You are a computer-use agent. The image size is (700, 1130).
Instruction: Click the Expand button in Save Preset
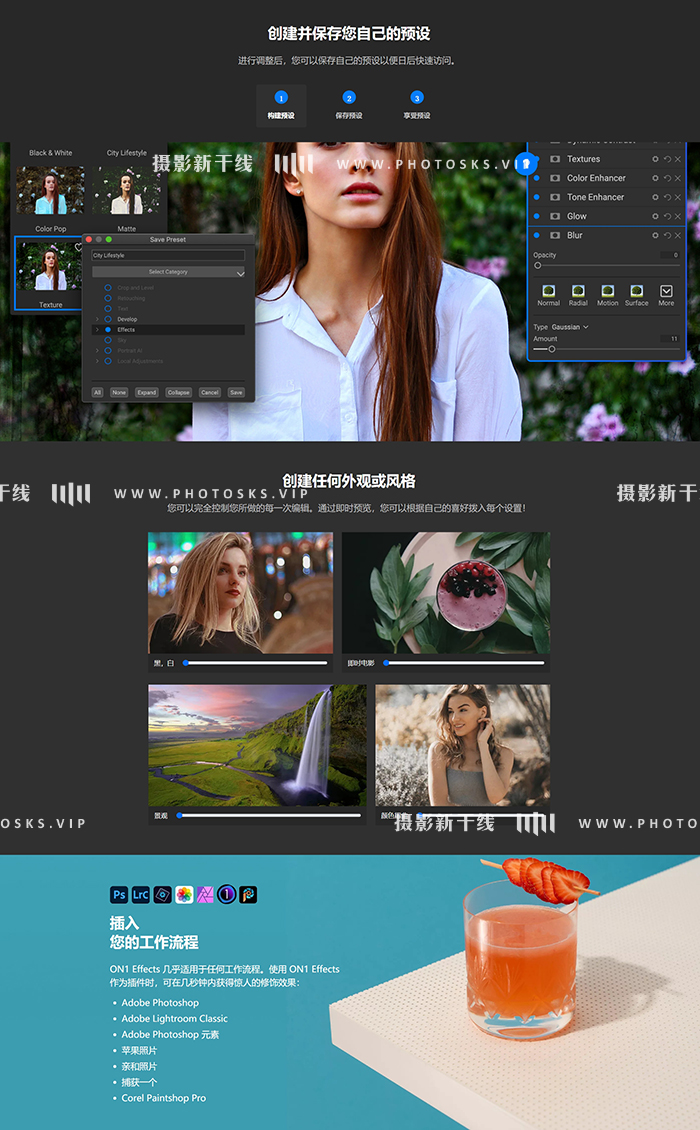147,393
